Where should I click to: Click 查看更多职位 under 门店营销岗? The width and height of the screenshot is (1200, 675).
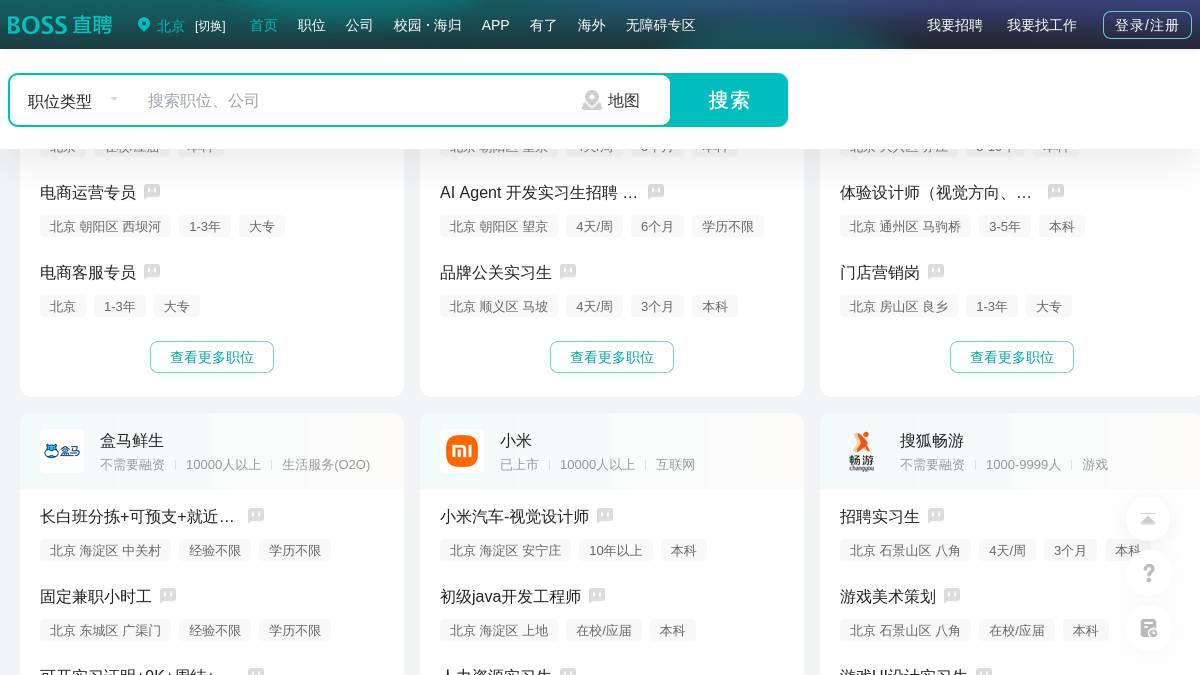(x=1012, y=357)
